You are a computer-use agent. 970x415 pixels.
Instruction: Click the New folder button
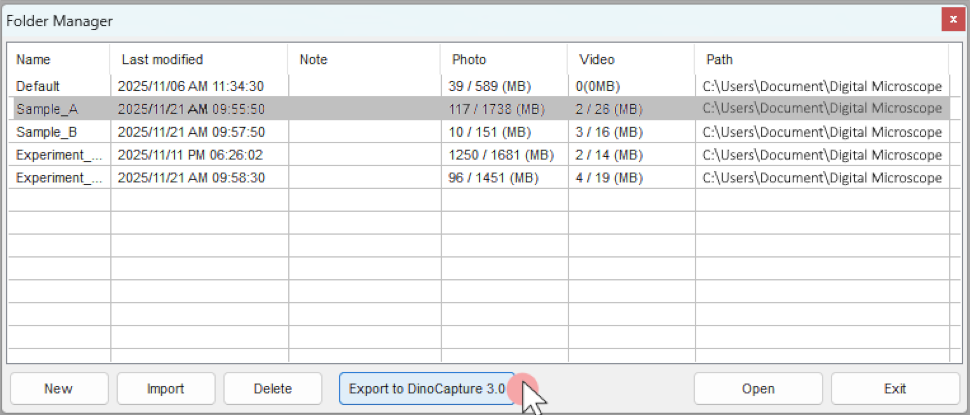59,389
